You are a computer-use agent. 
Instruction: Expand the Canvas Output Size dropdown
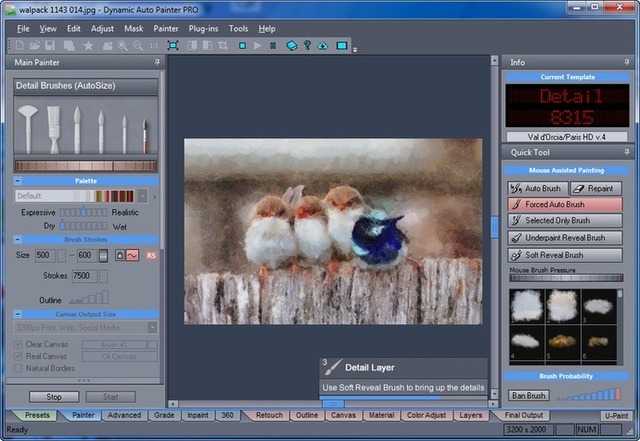[152, 327]
